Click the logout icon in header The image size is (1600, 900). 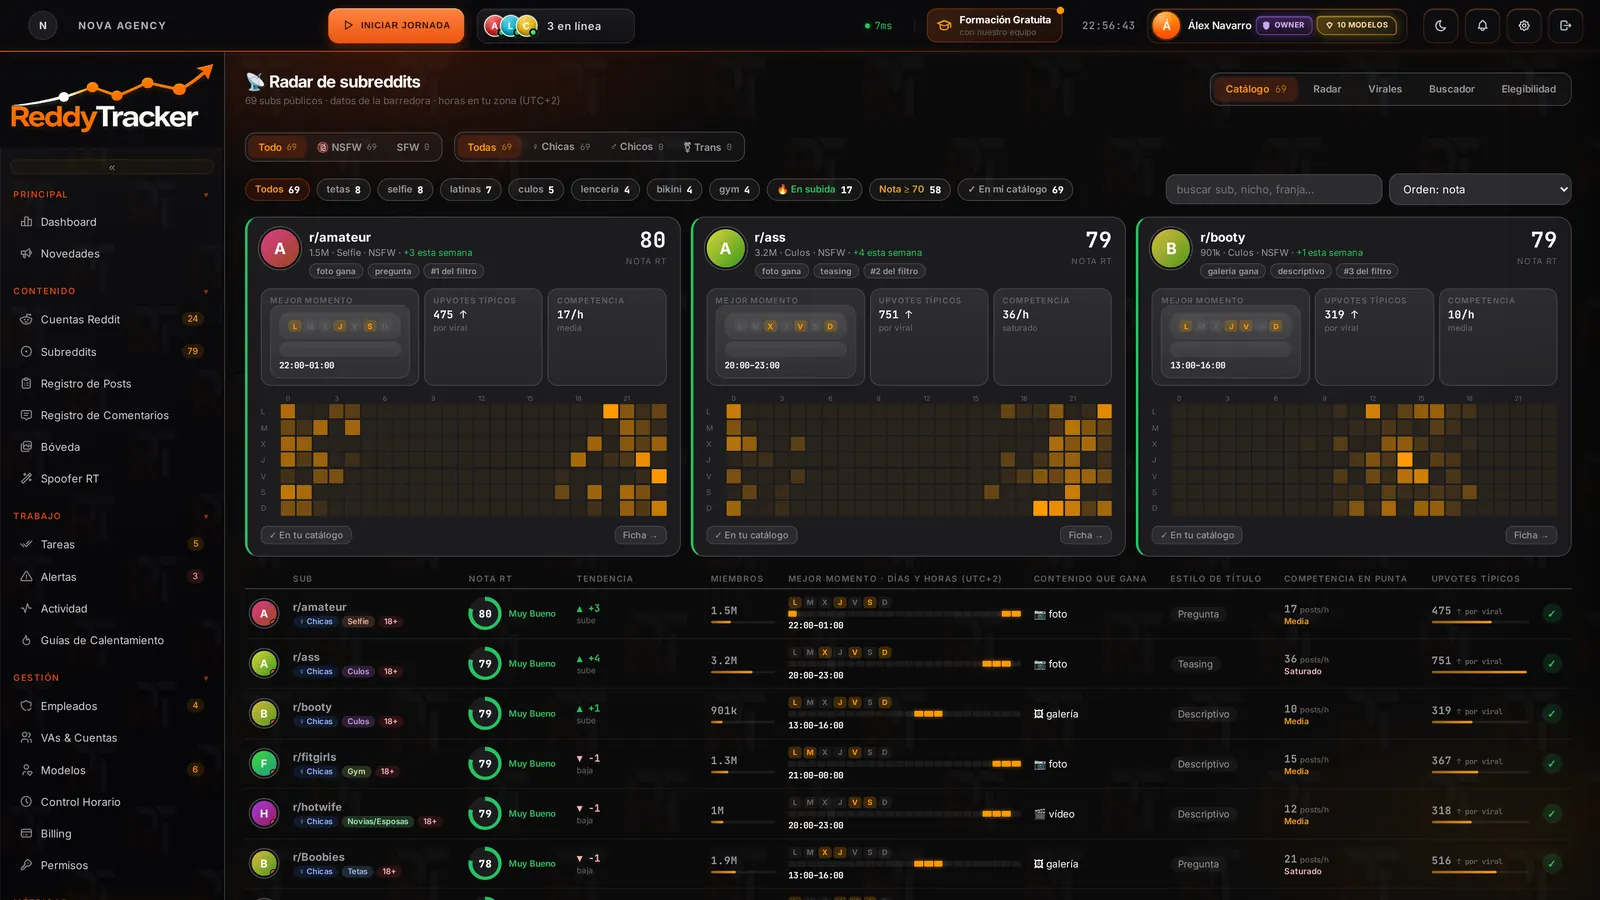(1566, 26)
